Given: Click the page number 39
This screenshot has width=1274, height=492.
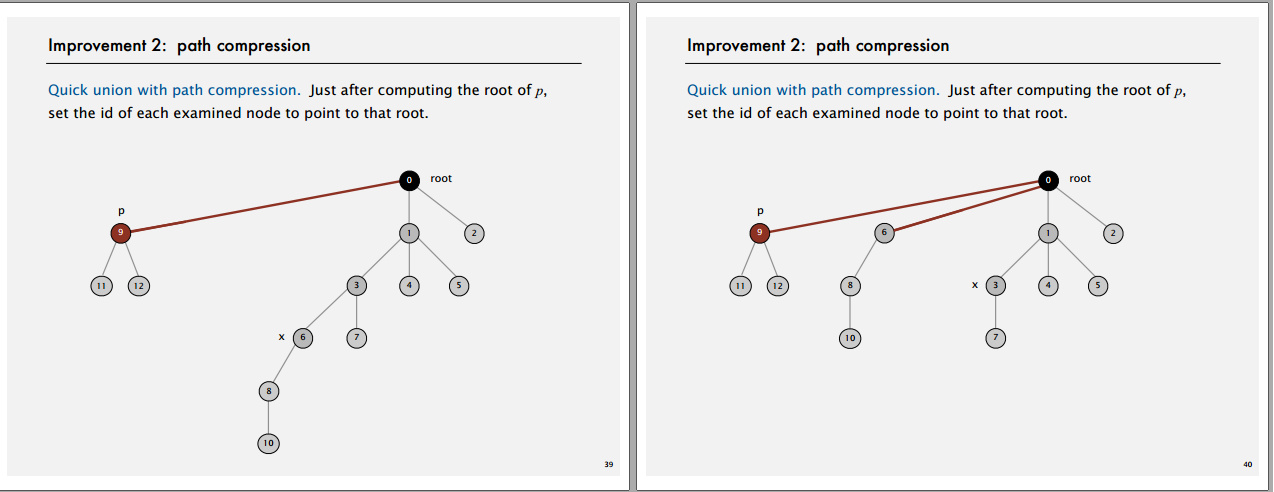Looking at the screenshot, I should click(x=609, y=465).
